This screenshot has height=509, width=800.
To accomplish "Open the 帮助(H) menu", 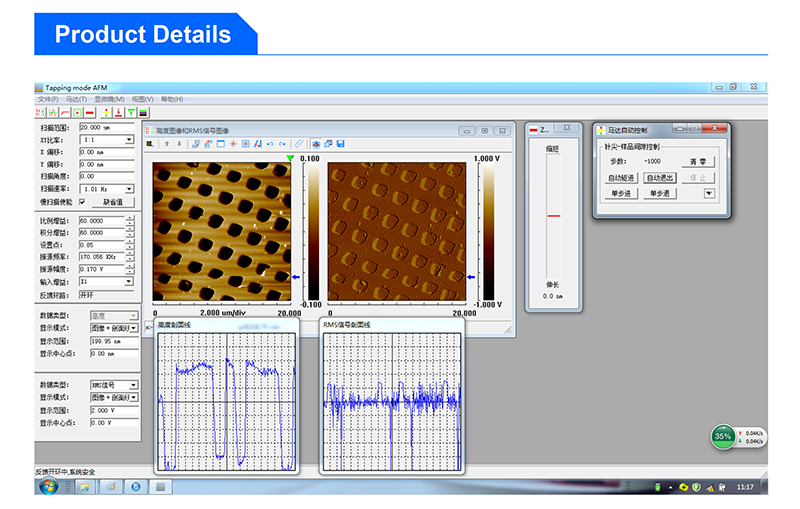I will pos(172,99).
